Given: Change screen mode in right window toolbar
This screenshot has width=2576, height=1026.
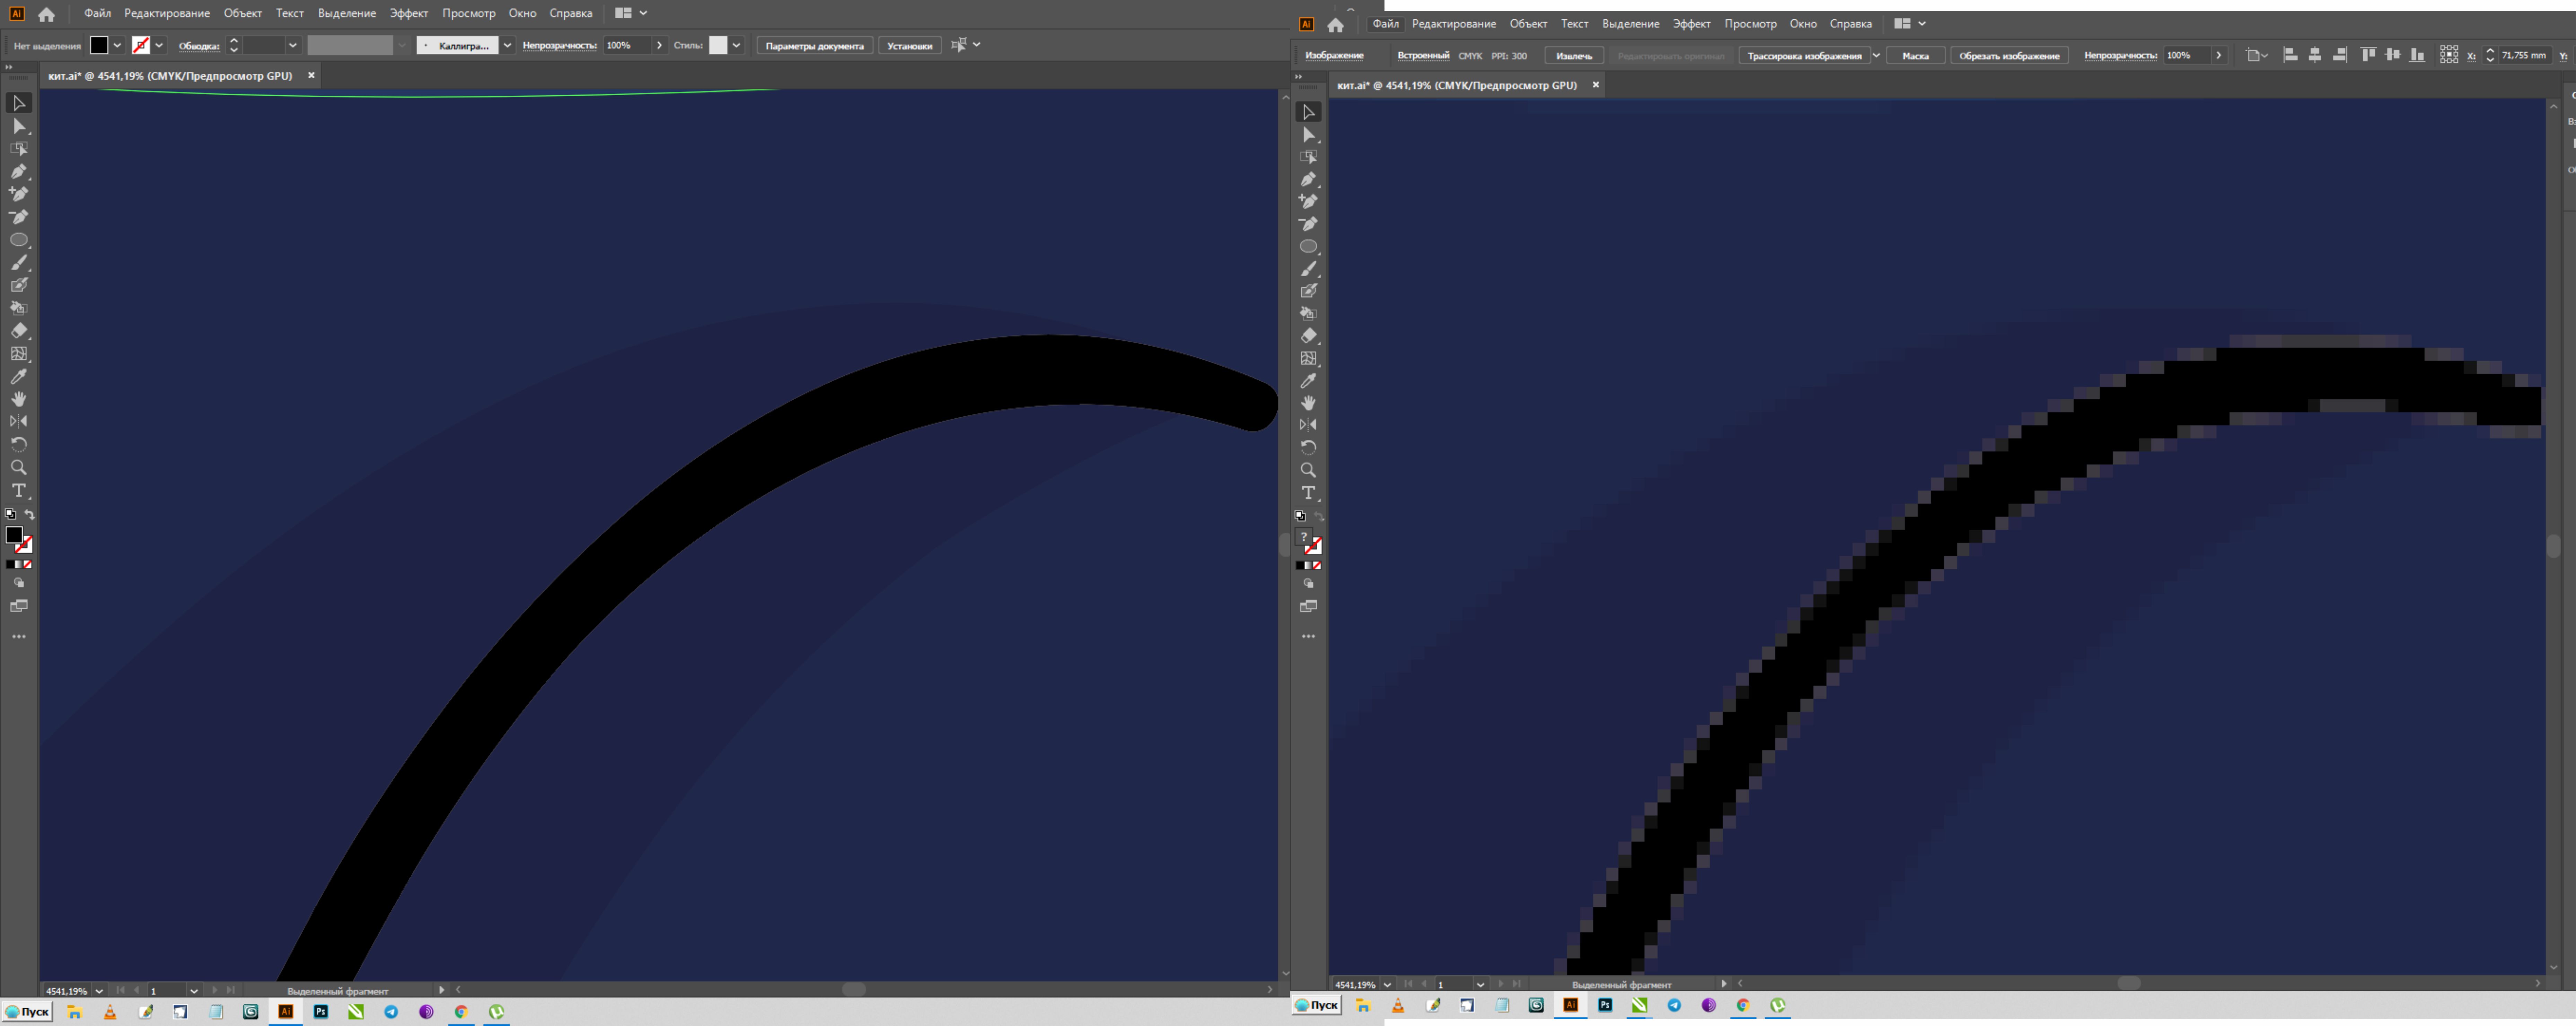Looking at the screenshot, I should click(x=1308, y=606).
